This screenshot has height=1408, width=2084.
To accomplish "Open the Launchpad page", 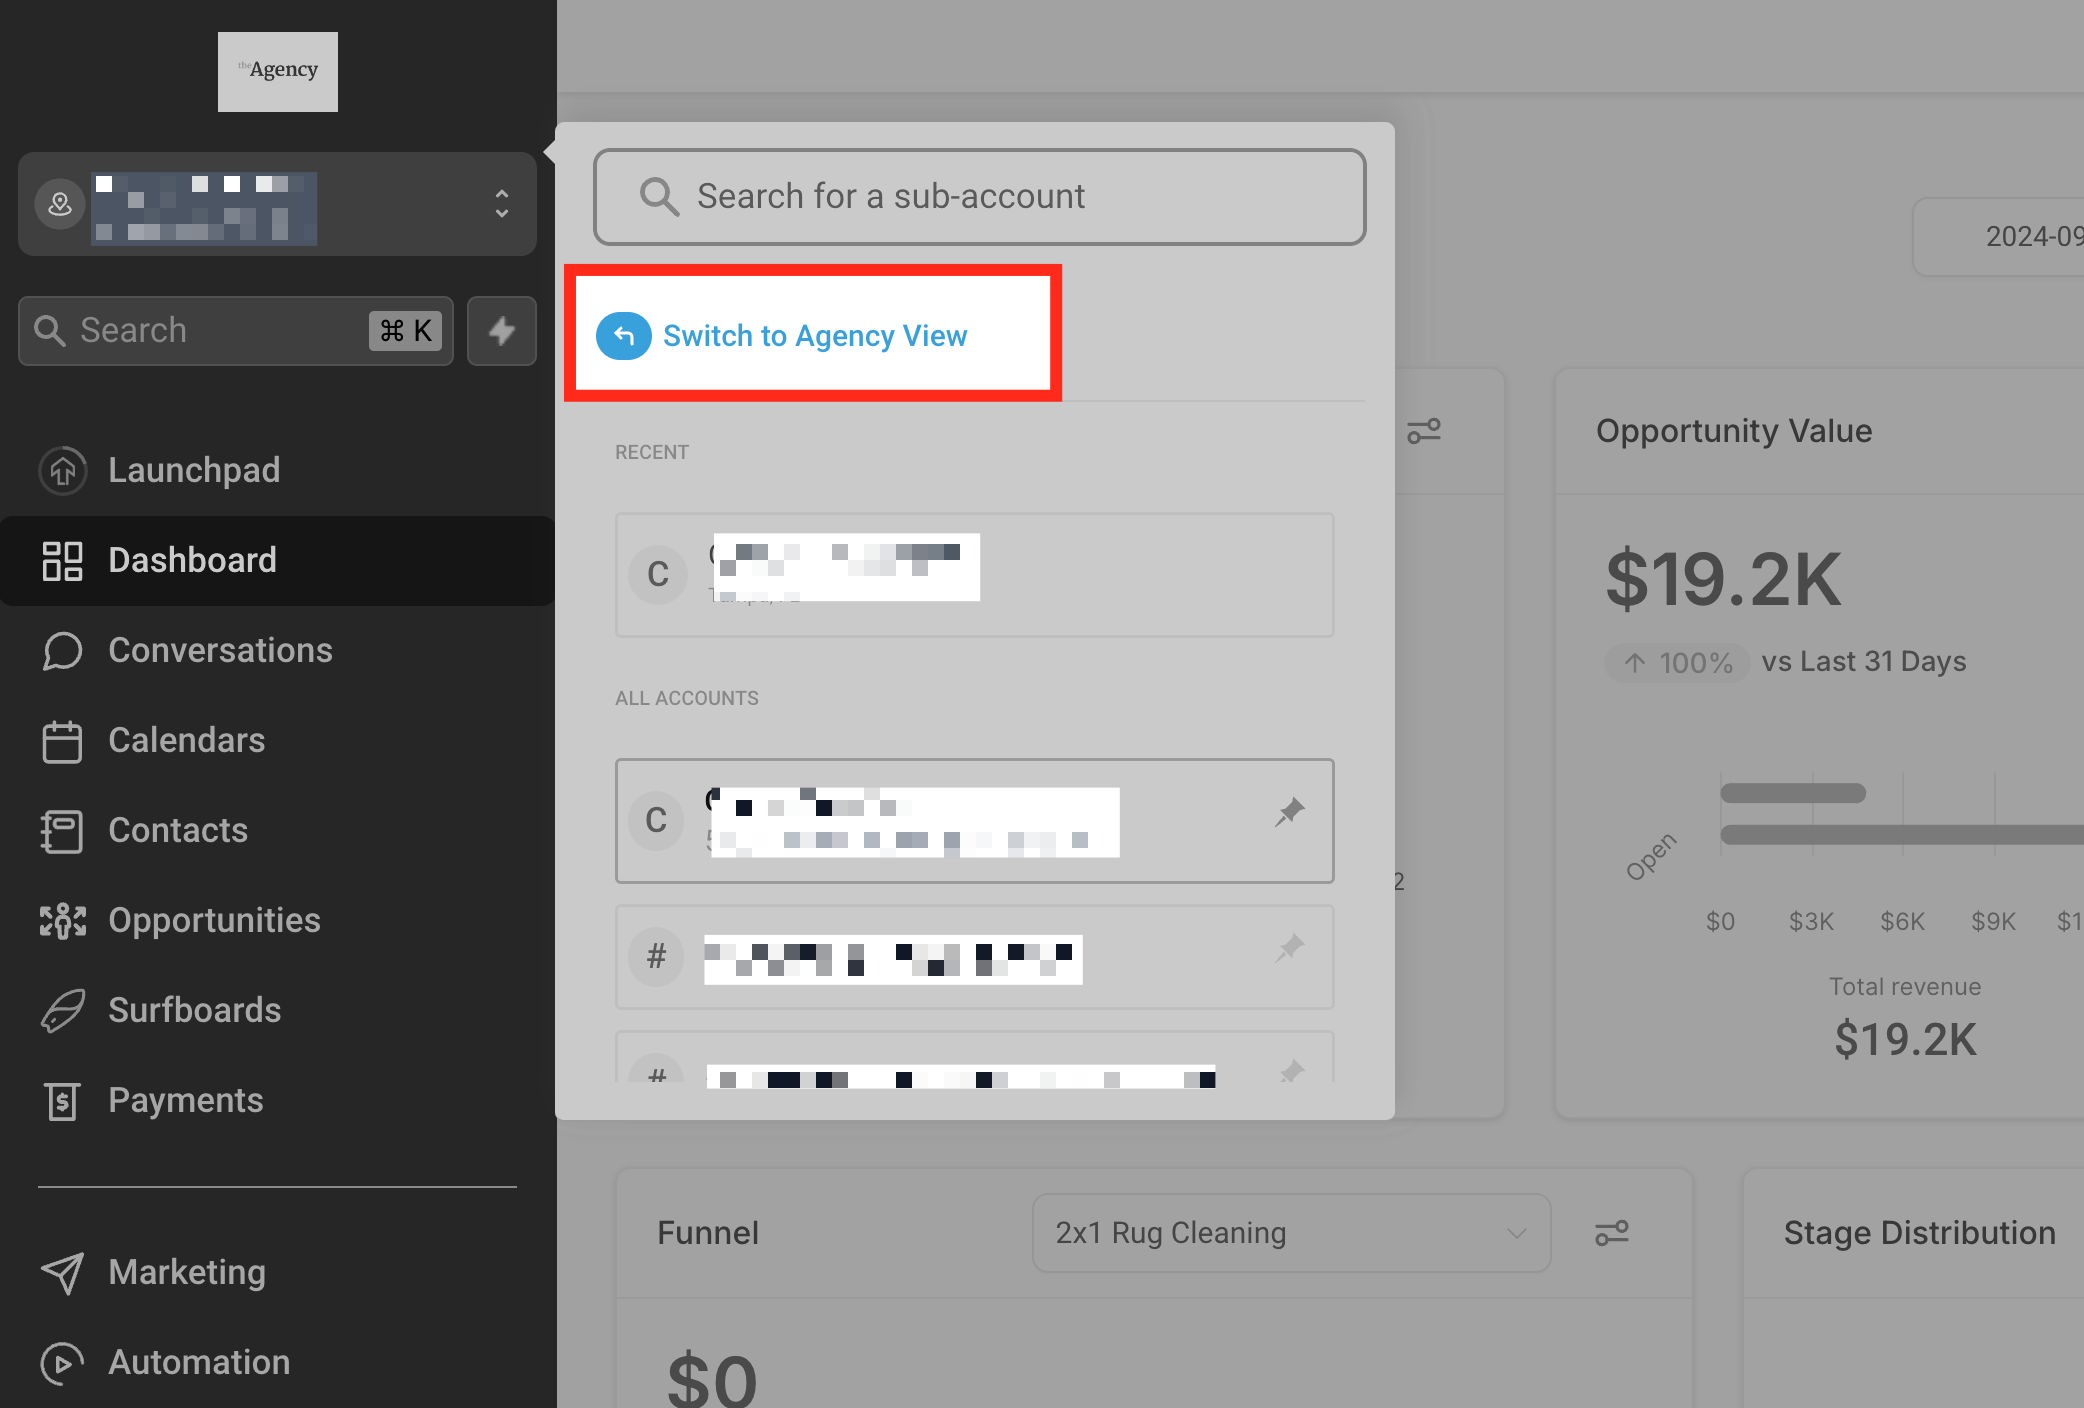I will [x=193, y=470].
